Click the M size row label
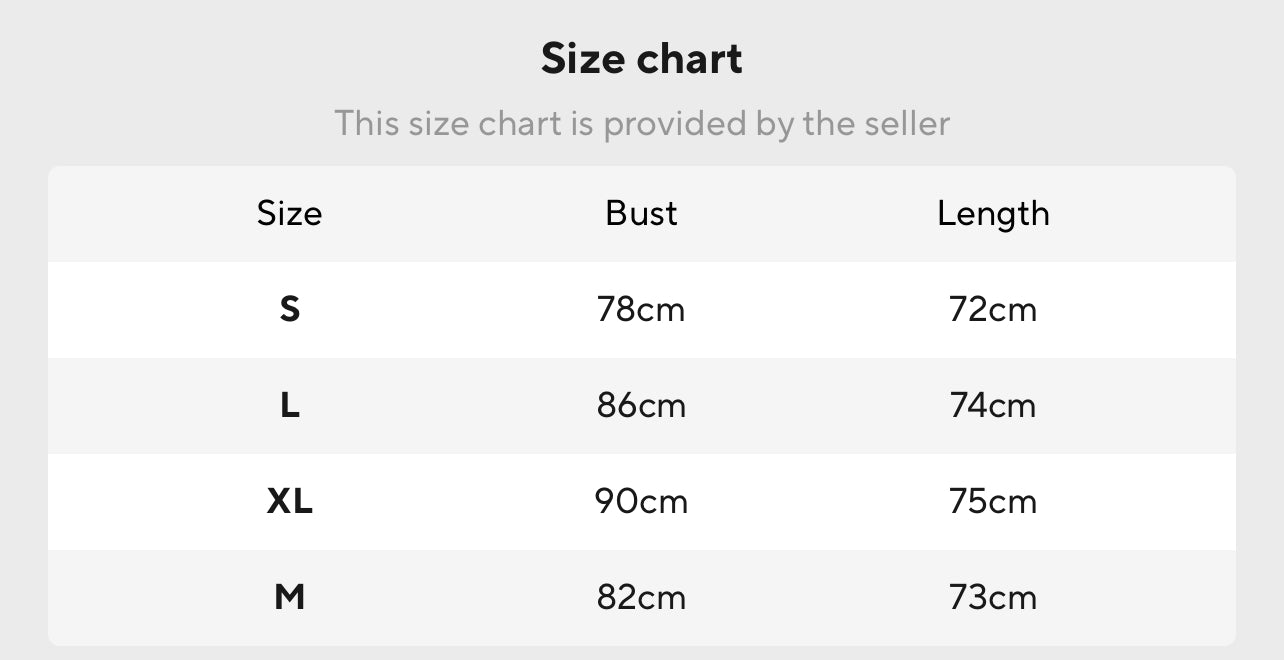This screenshot has width=1284, height=660. pyautogui.click(x=289, y=597)
